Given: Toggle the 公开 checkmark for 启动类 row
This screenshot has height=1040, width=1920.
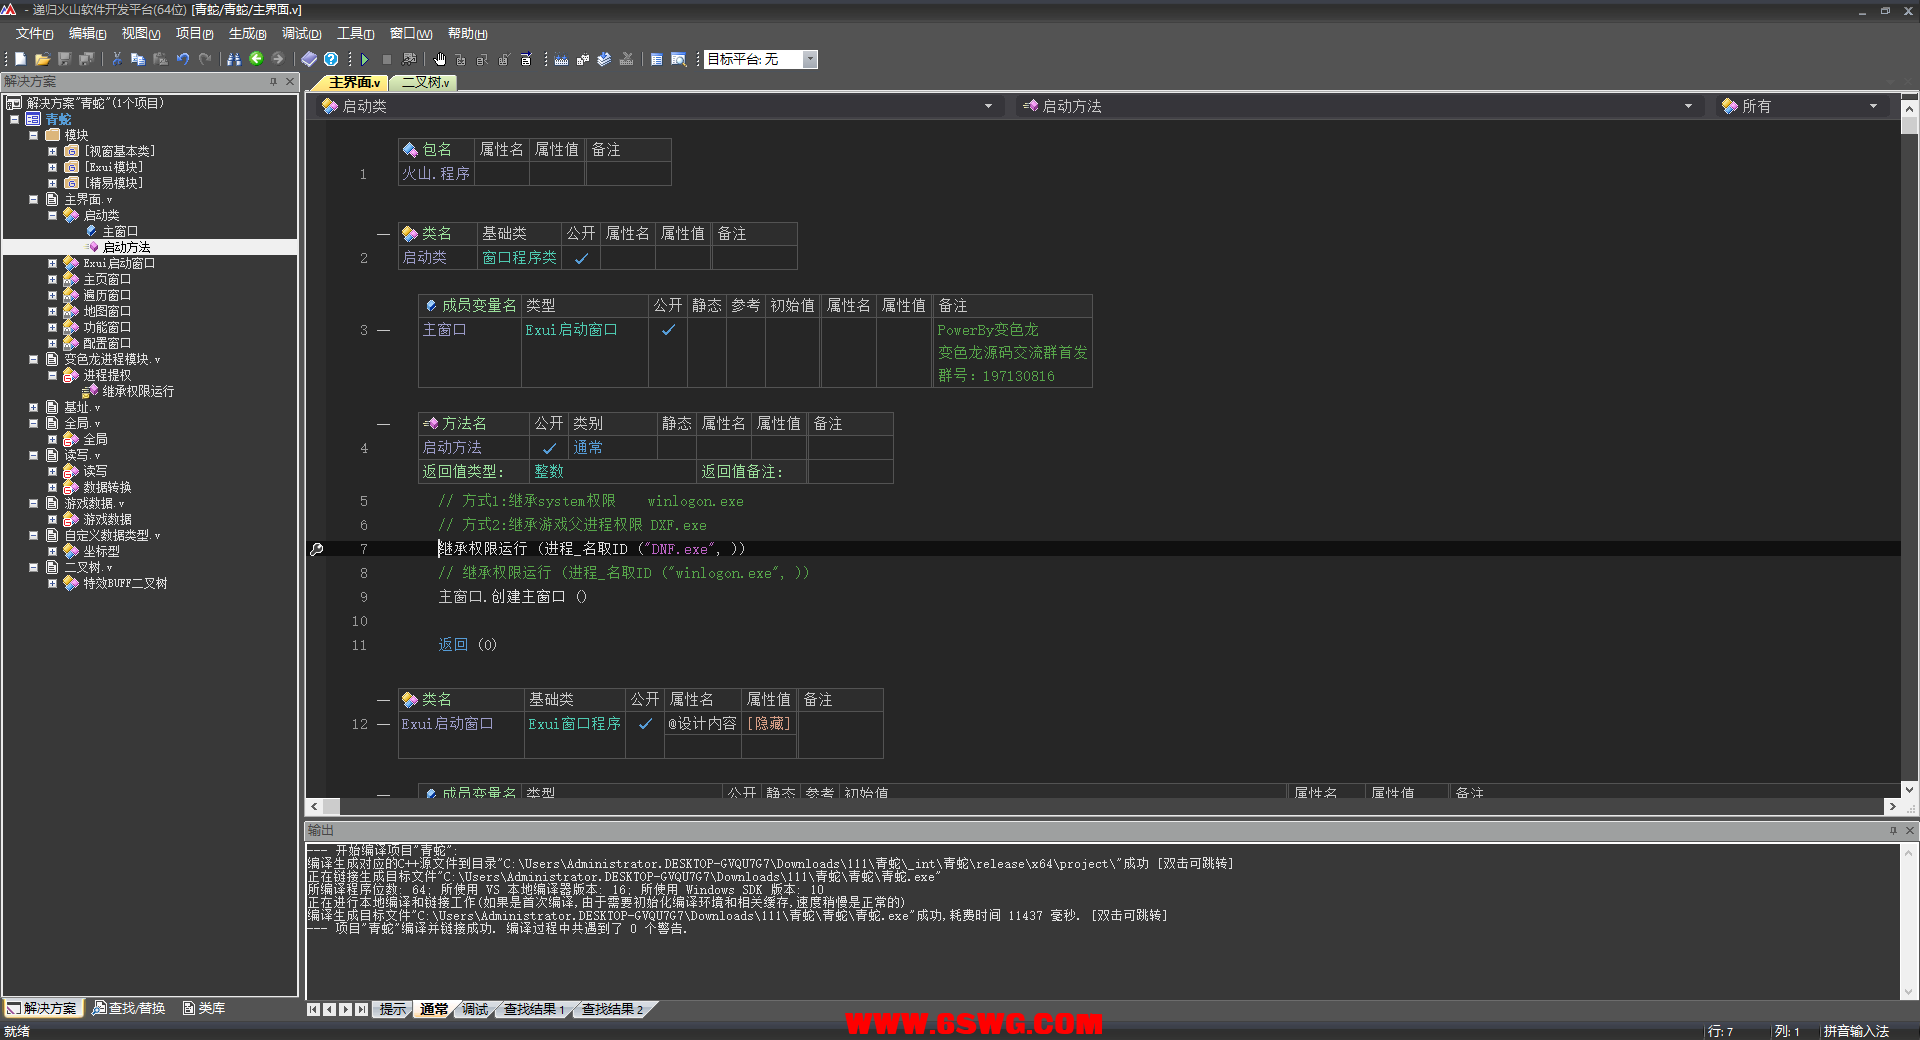Looking at the screenshot, I should (x=581, y=258).
